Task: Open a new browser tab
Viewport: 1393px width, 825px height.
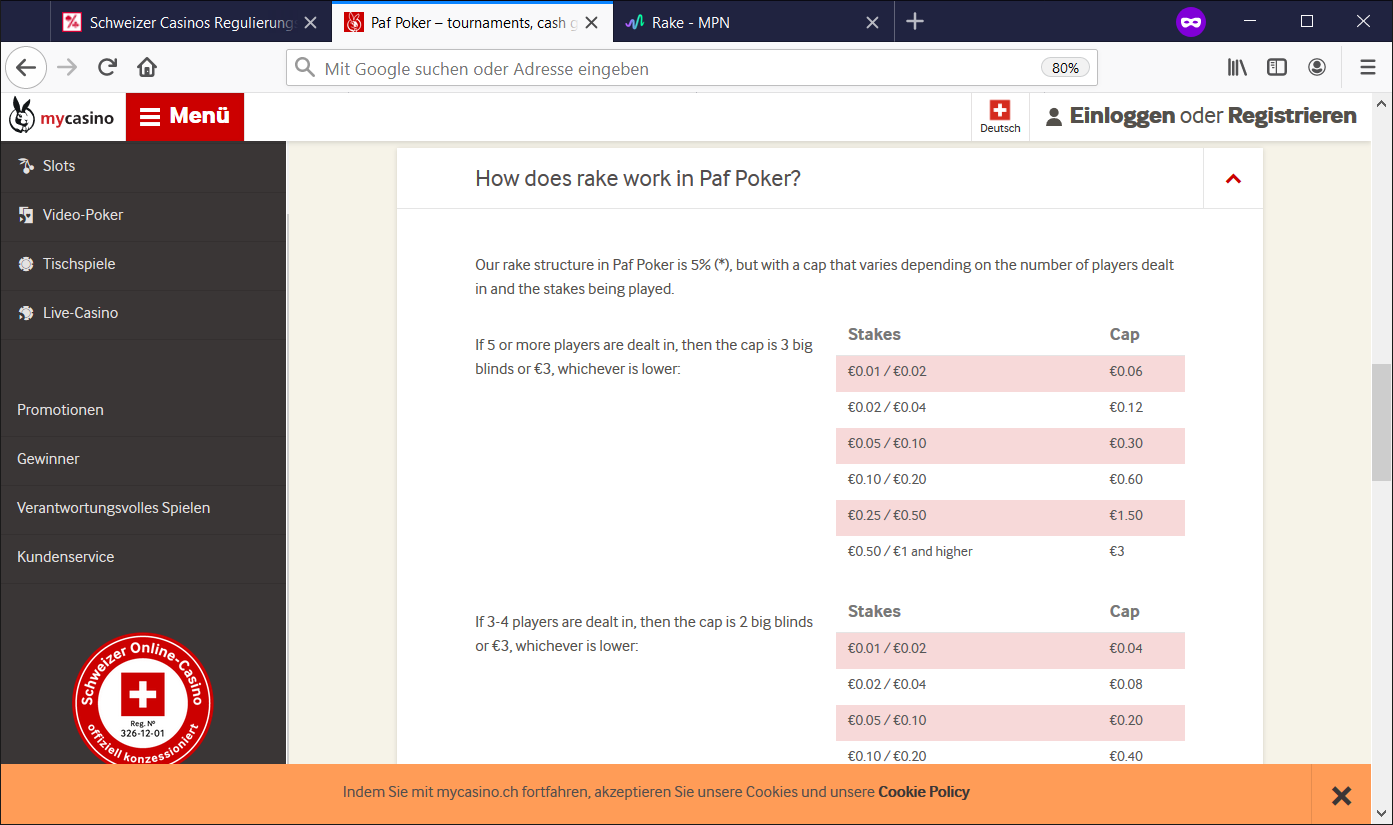Action: [915, 22]
